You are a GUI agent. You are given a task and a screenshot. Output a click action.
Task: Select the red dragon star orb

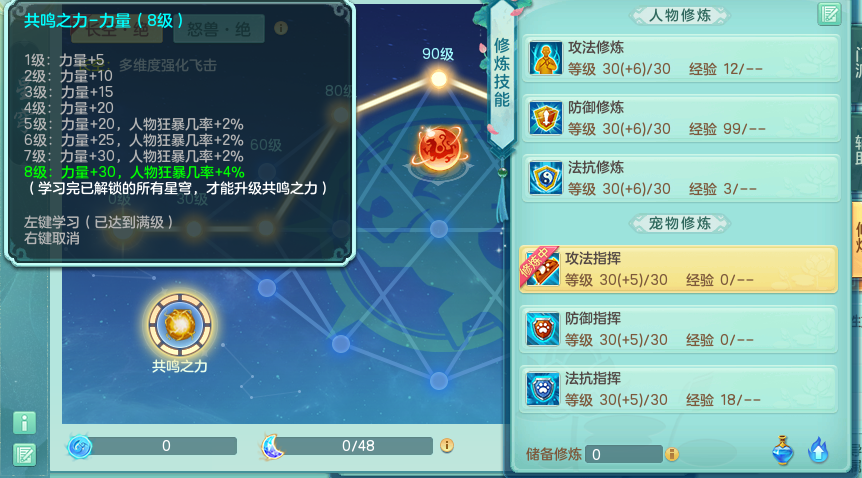coord(440,149)
